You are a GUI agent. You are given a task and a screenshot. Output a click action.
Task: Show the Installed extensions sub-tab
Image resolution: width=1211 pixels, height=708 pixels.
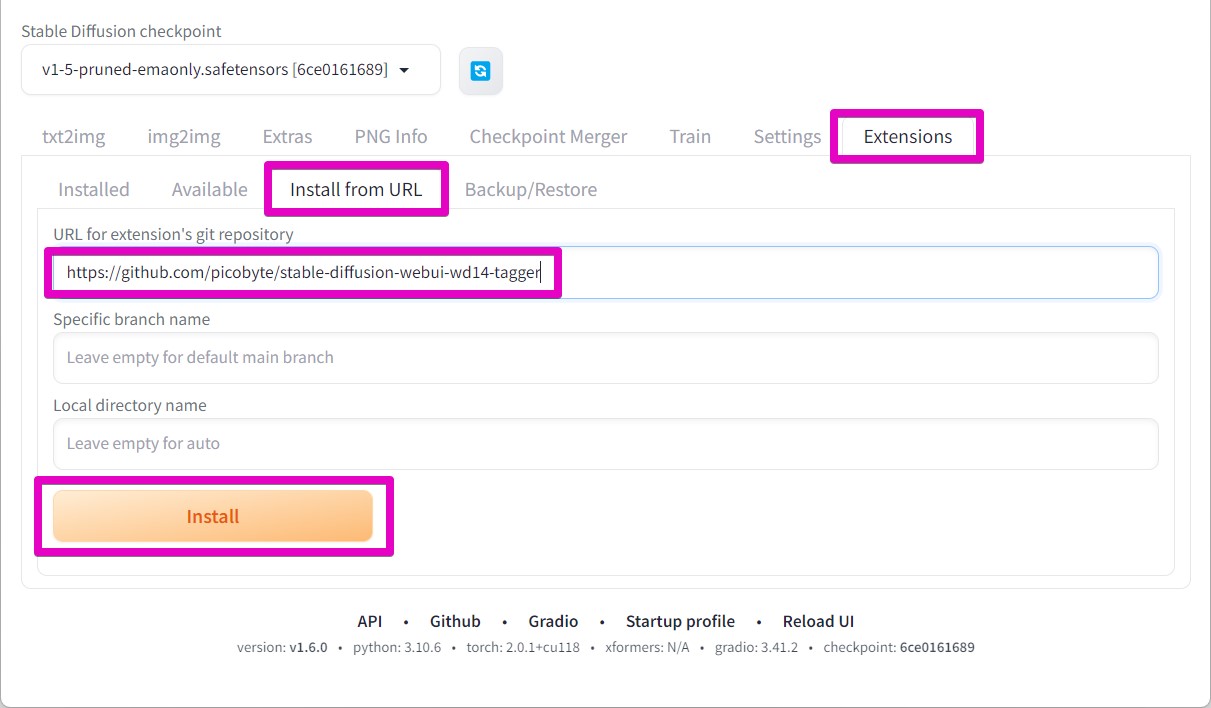[x=94, y=189]
